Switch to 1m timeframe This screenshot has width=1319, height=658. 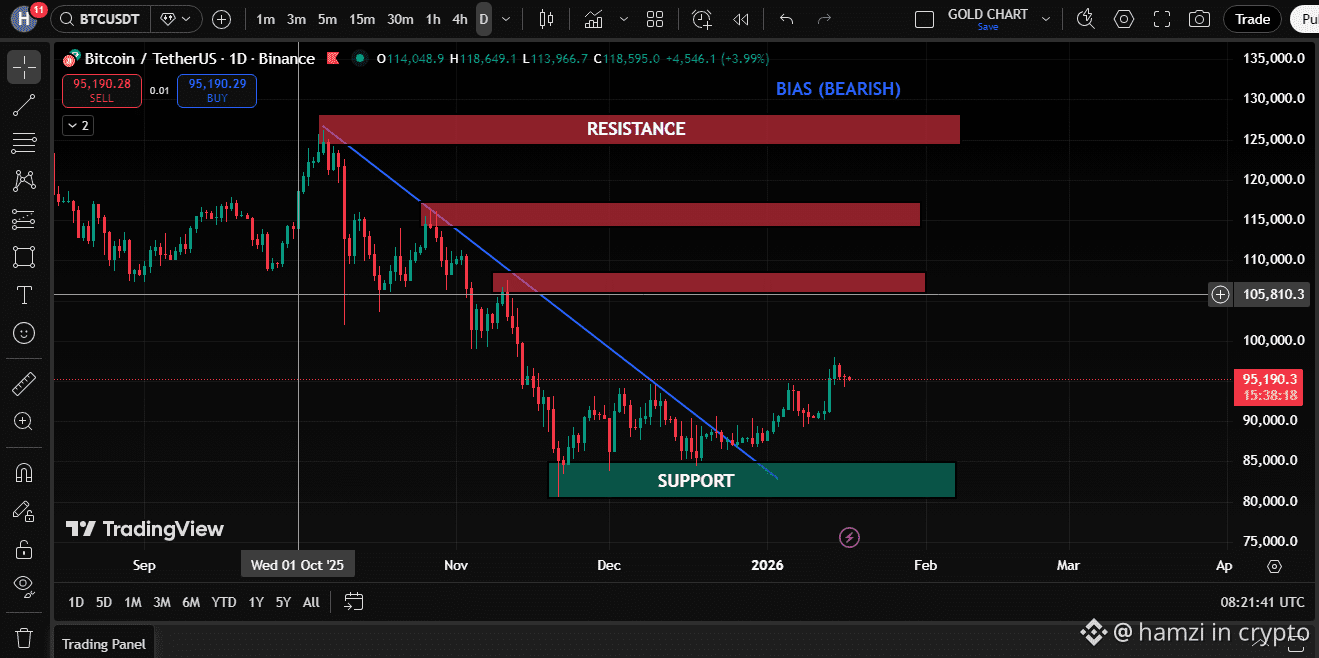(265, 19)
